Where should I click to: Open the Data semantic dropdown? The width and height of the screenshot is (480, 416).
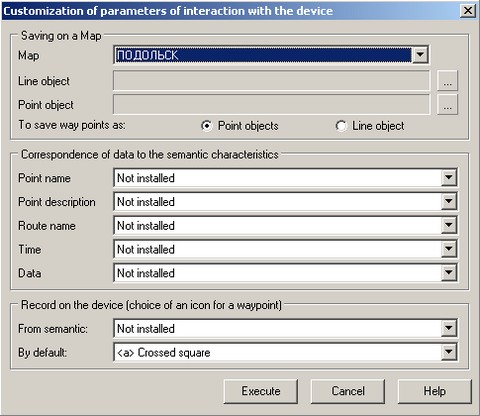pyautogui.click(x=449, y=273)
